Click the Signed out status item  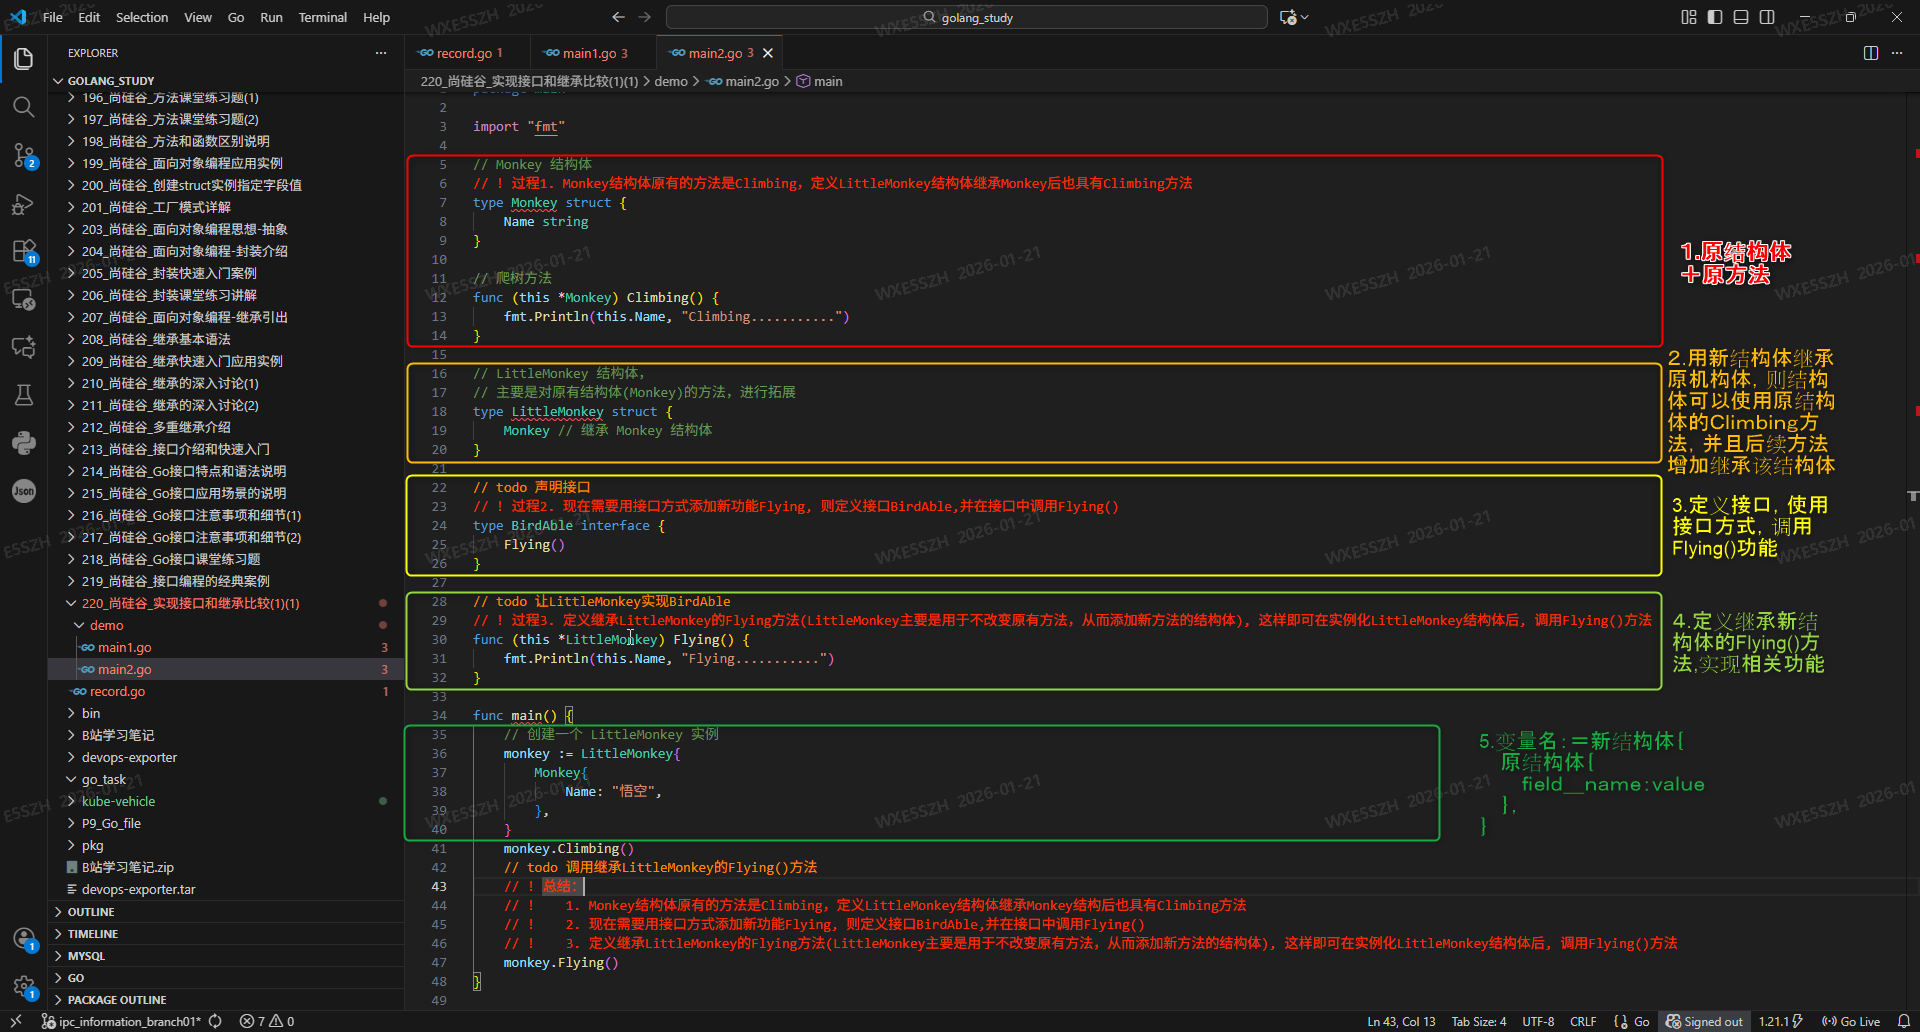coord(1705,1021)
